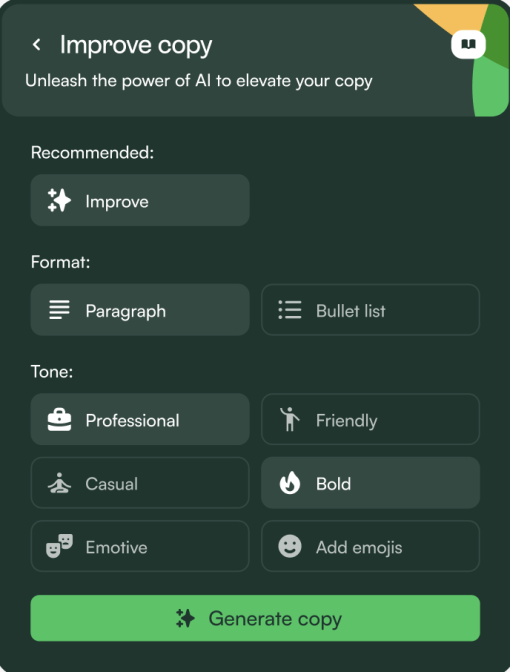Image resolution: width=510 pixels, height=672 pixels.
Task: Click the meditating person Casual icon
Action: [x=59, y=483]
